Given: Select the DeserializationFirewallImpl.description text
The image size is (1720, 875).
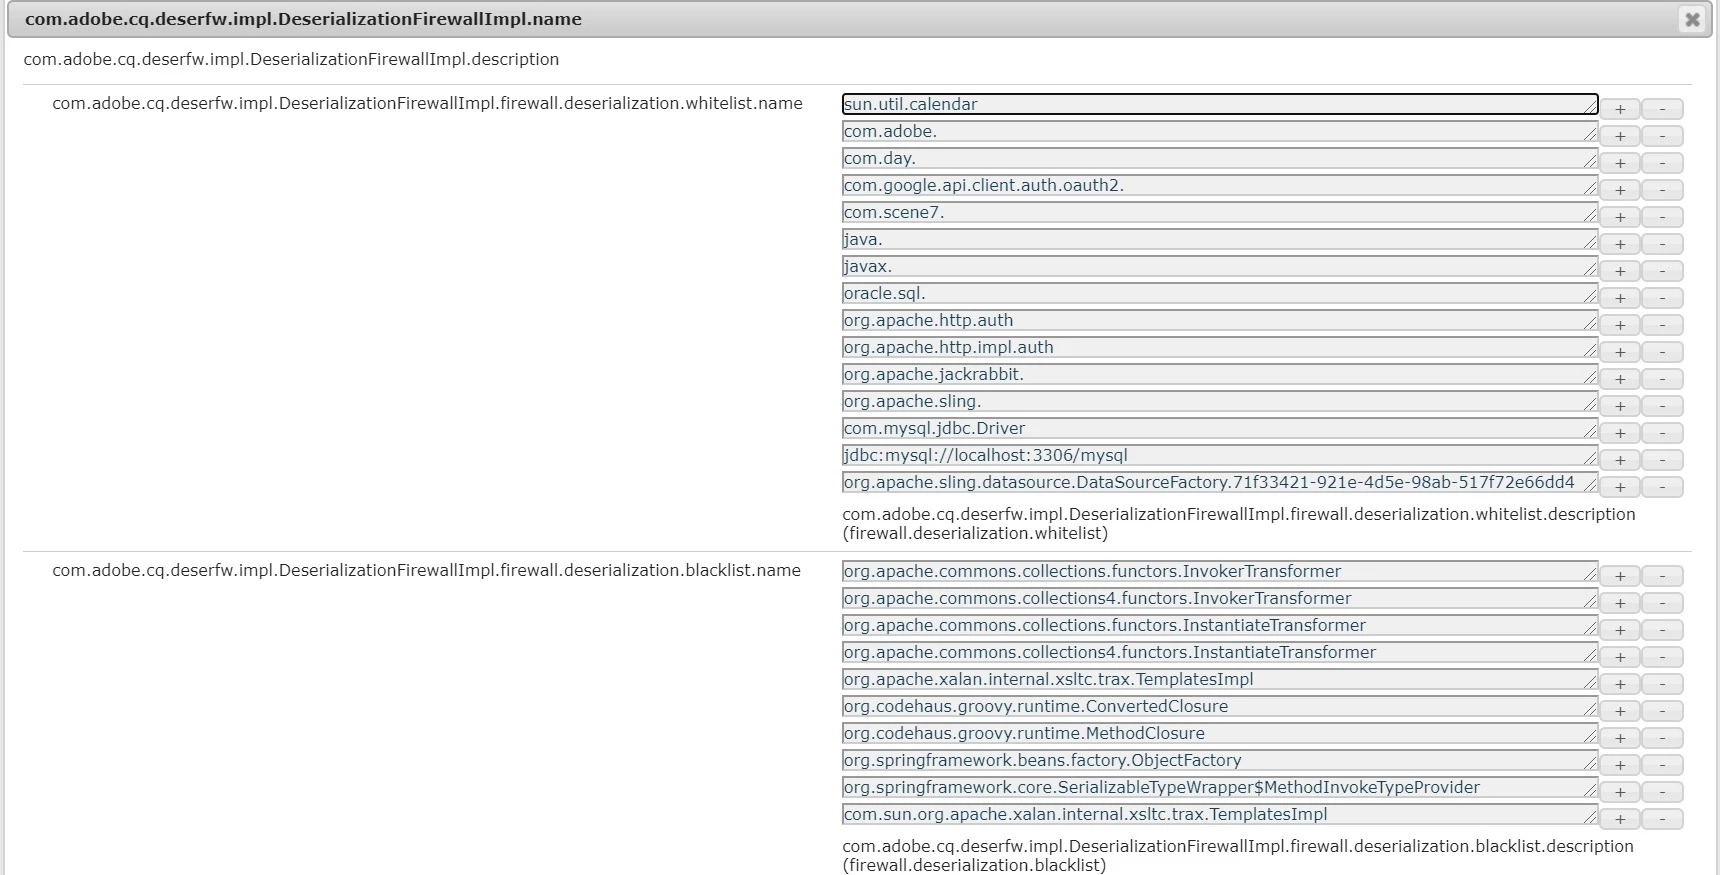Looking at the screenshot, I should pos(291,59).
